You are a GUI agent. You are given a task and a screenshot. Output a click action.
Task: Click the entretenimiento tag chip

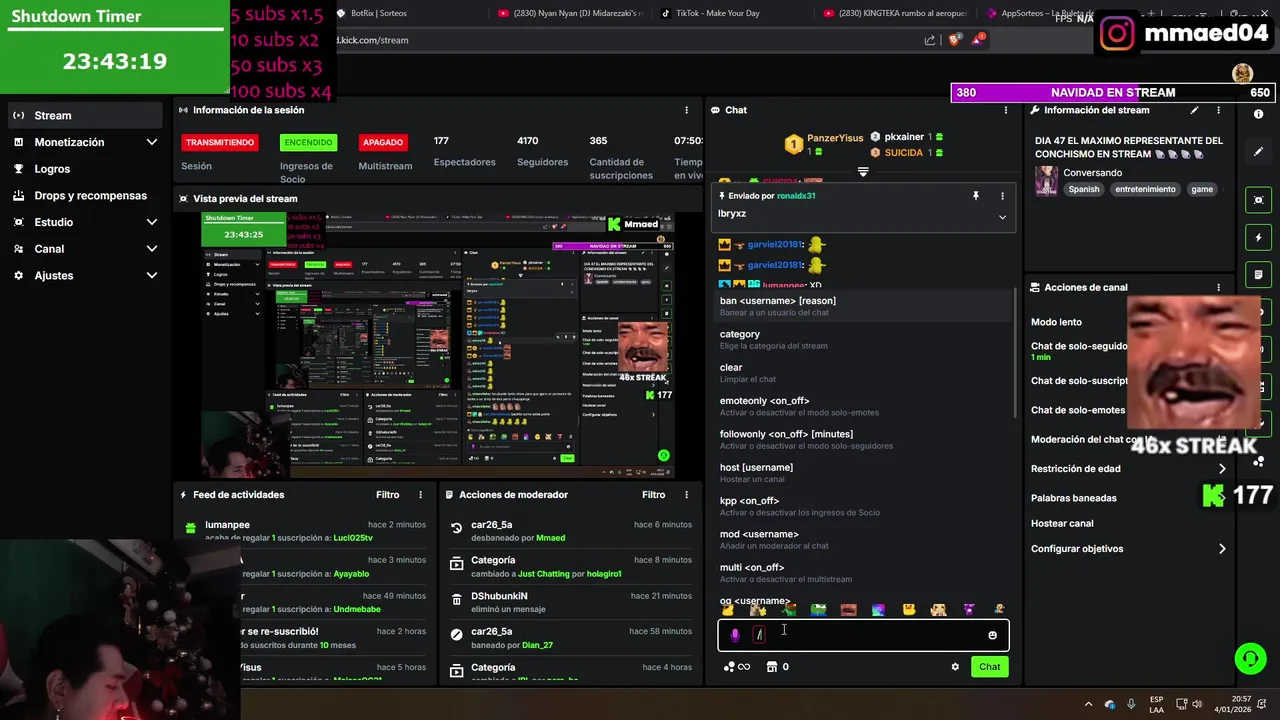click(1145, 189)
